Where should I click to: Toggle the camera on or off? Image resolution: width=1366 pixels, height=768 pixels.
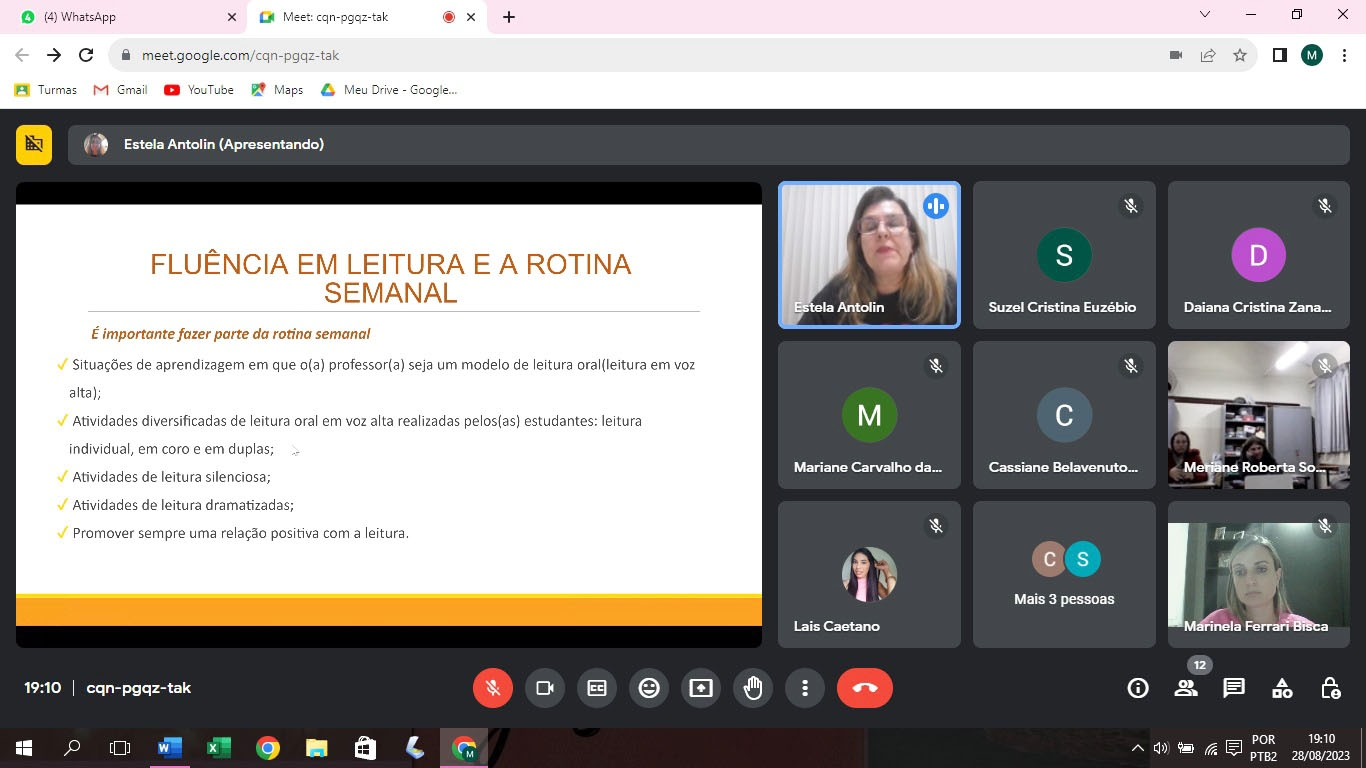(545, 688)
